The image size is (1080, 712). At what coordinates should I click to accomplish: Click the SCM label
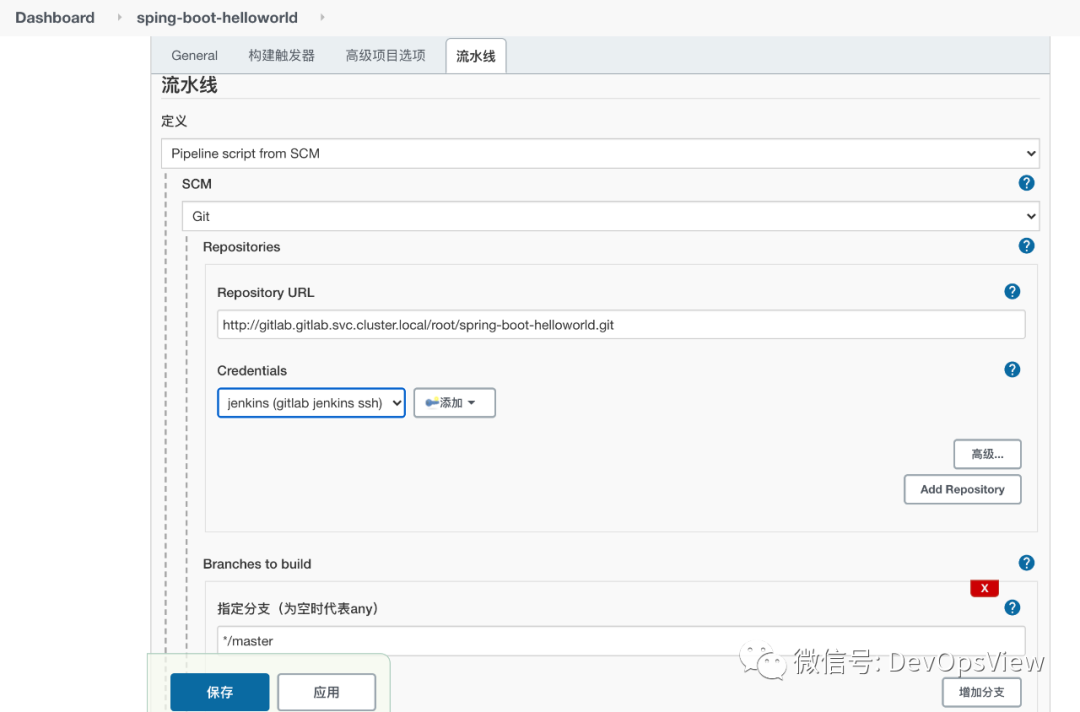[197, 184]
